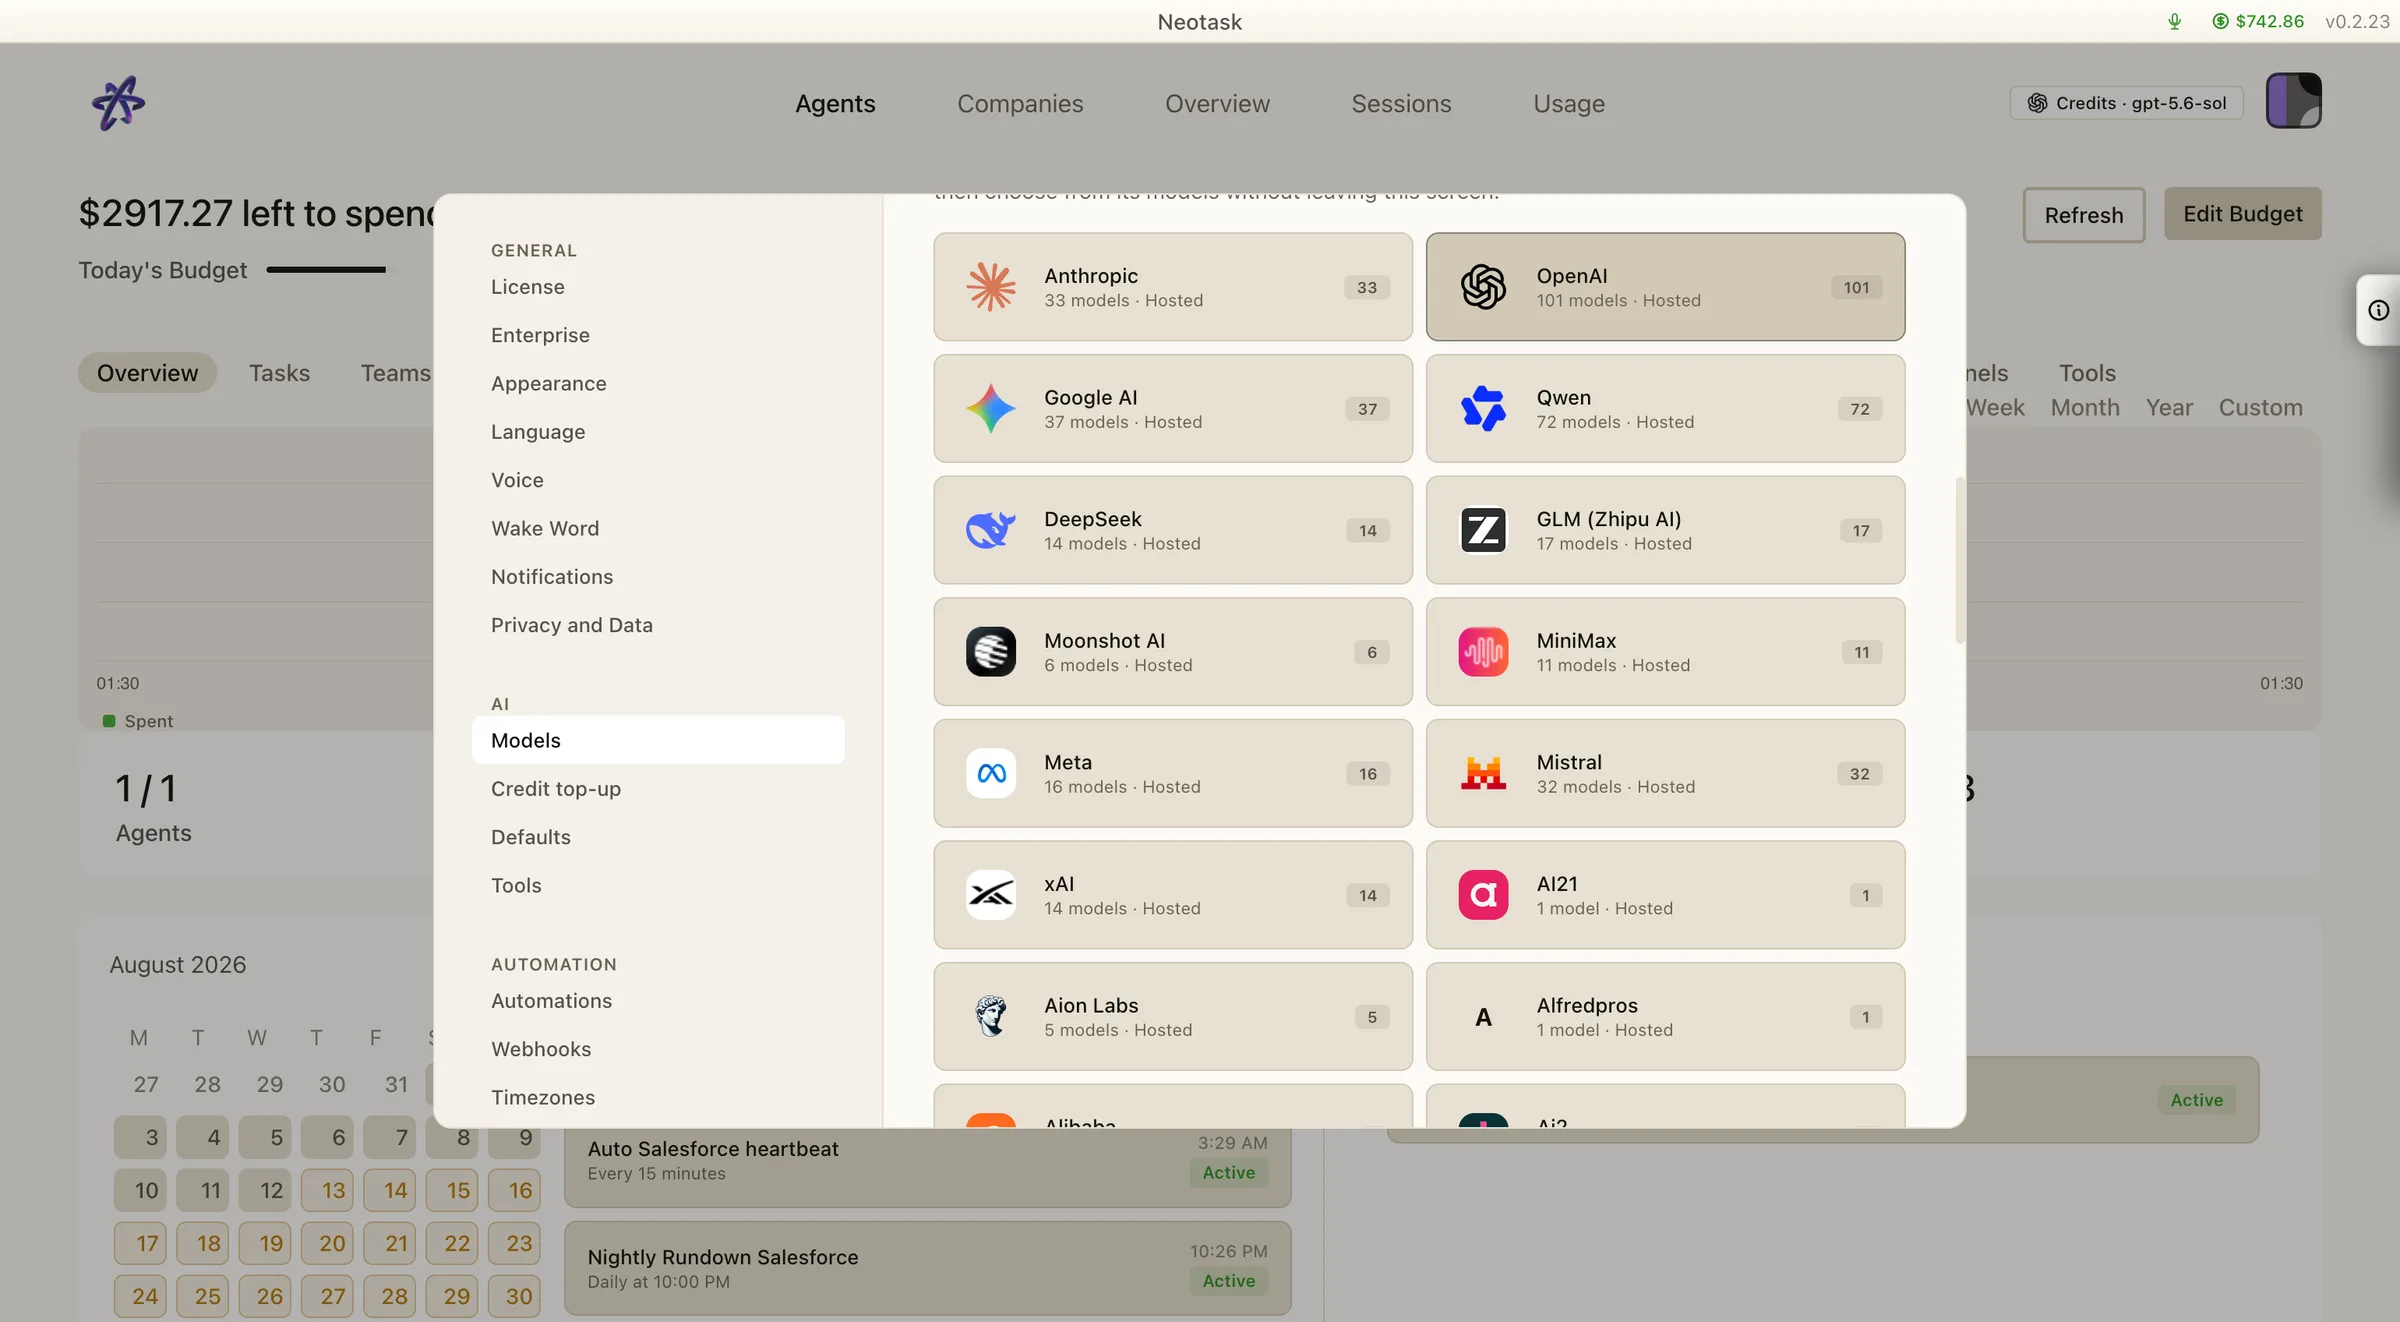Viewport: 2400px width, 1322px height.
Task: Open the Defaults settings item
Action: pyautogui.click(x=658, y=837)
